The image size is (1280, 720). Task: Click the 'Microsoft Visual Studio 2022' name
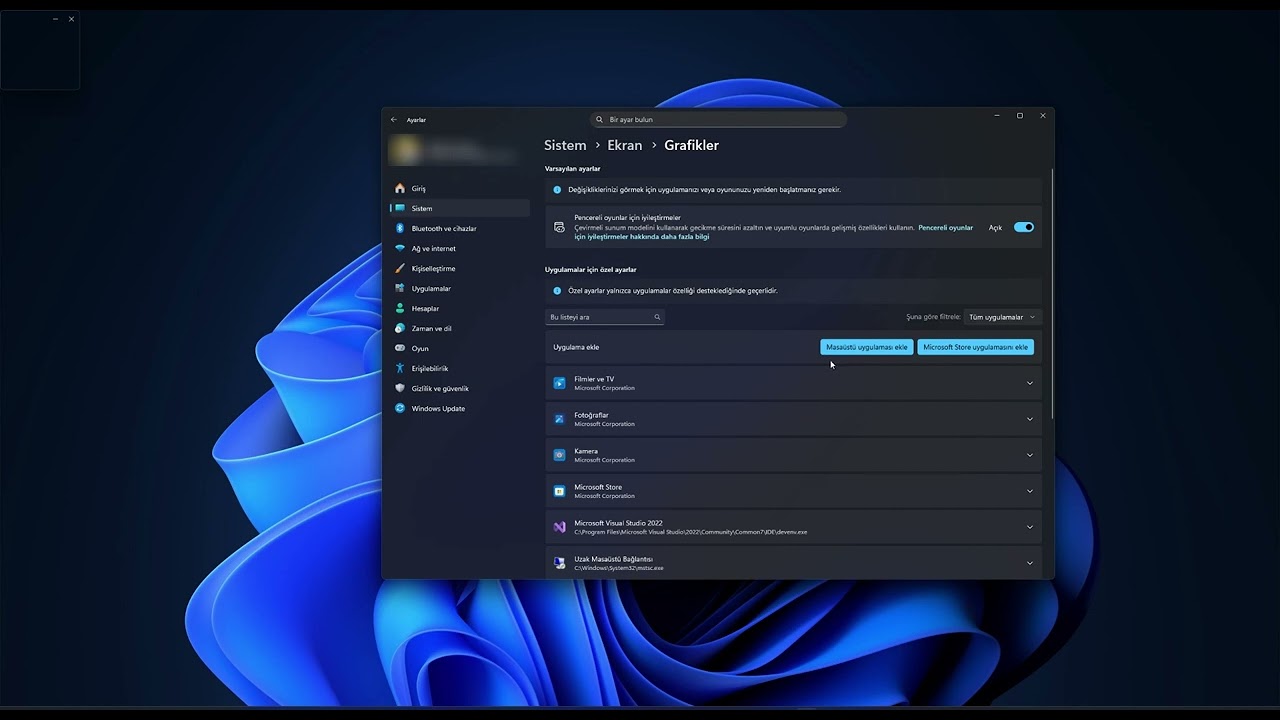click(618, 523)
